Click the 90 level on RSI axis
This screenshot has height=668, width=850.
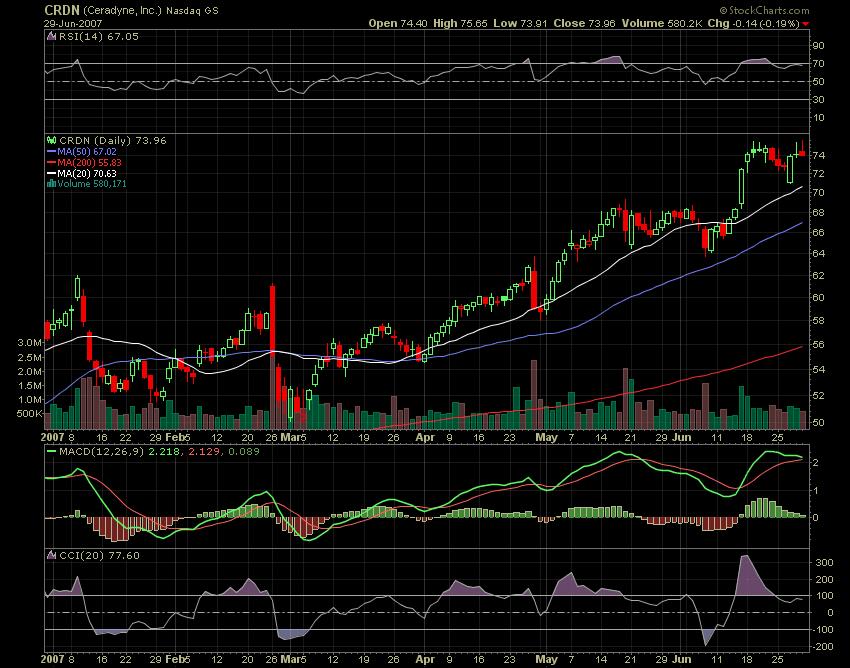tap(818, 46)
